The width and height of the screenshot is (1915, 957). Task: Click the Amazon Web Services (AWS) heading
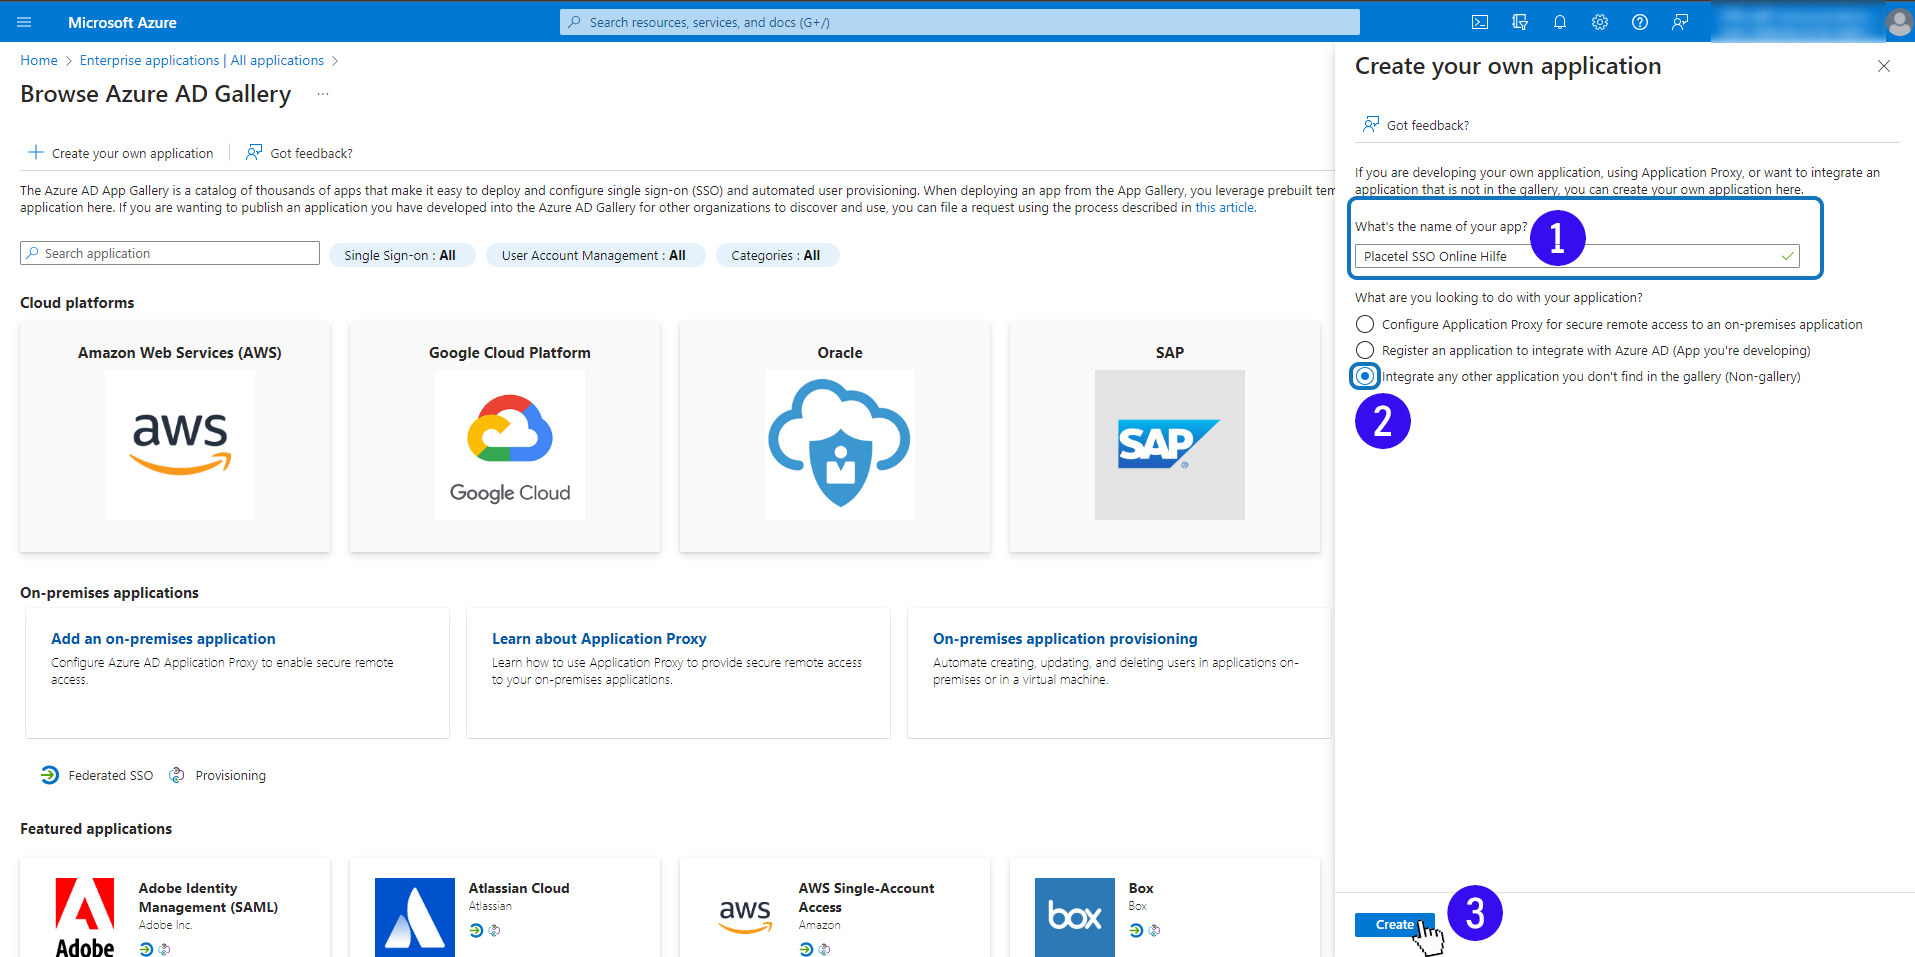pos(180,352)
